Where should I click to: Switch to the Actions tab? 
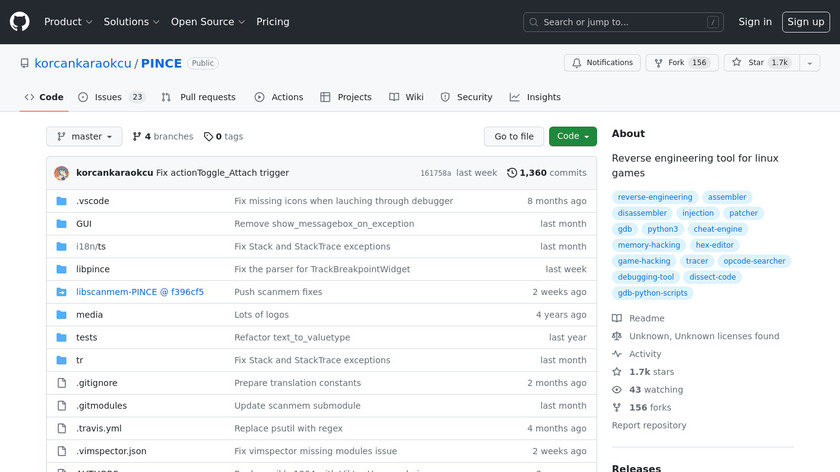[x=279, y=97]
